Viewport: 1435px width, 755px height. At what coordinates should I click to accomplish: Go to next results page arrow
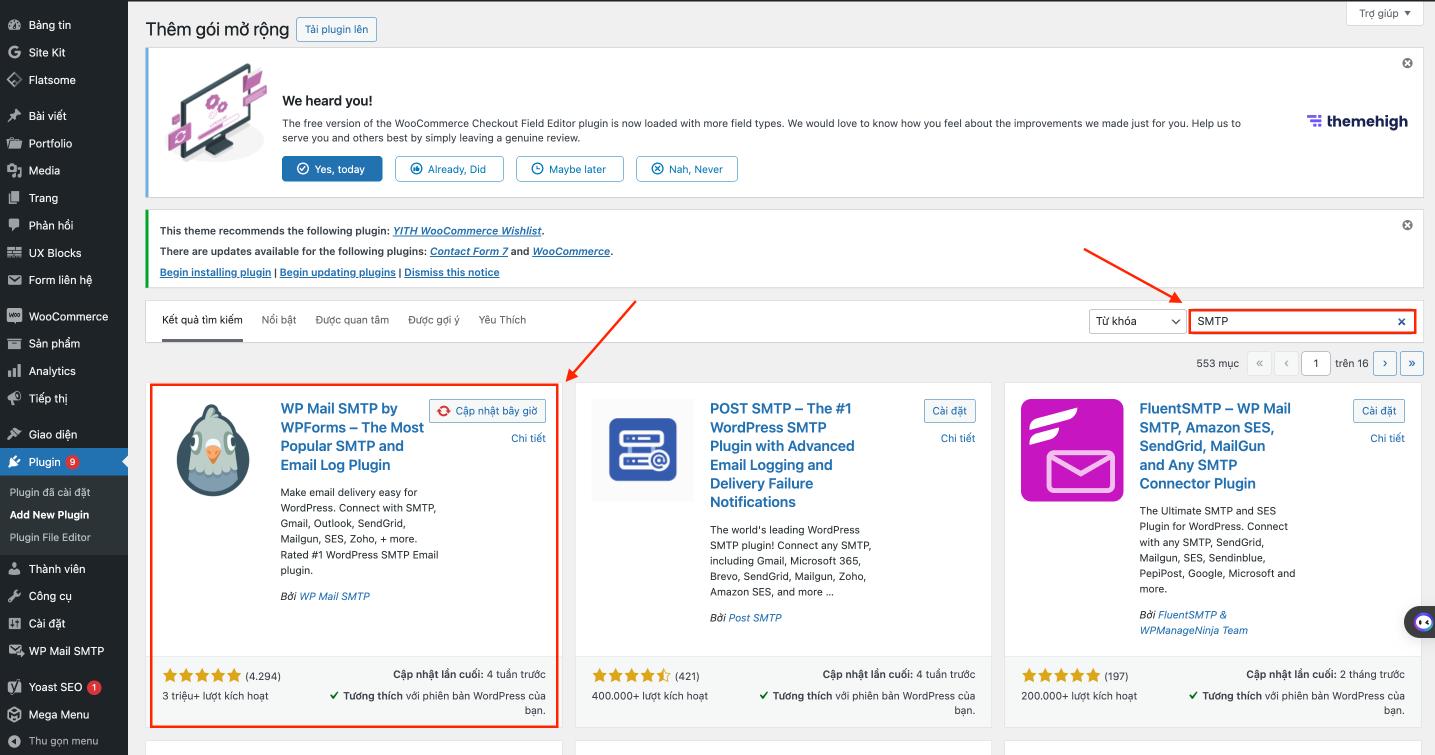coord(1385,363)
